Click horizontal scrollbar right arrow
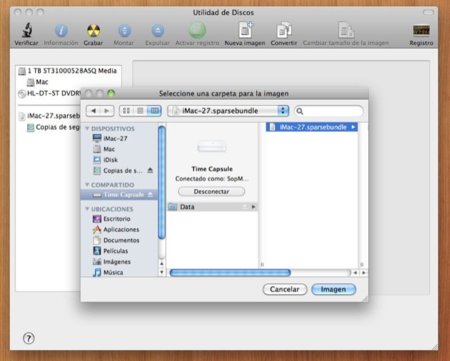Viewport: 450px width, 361px height. (x=363, y=273)
